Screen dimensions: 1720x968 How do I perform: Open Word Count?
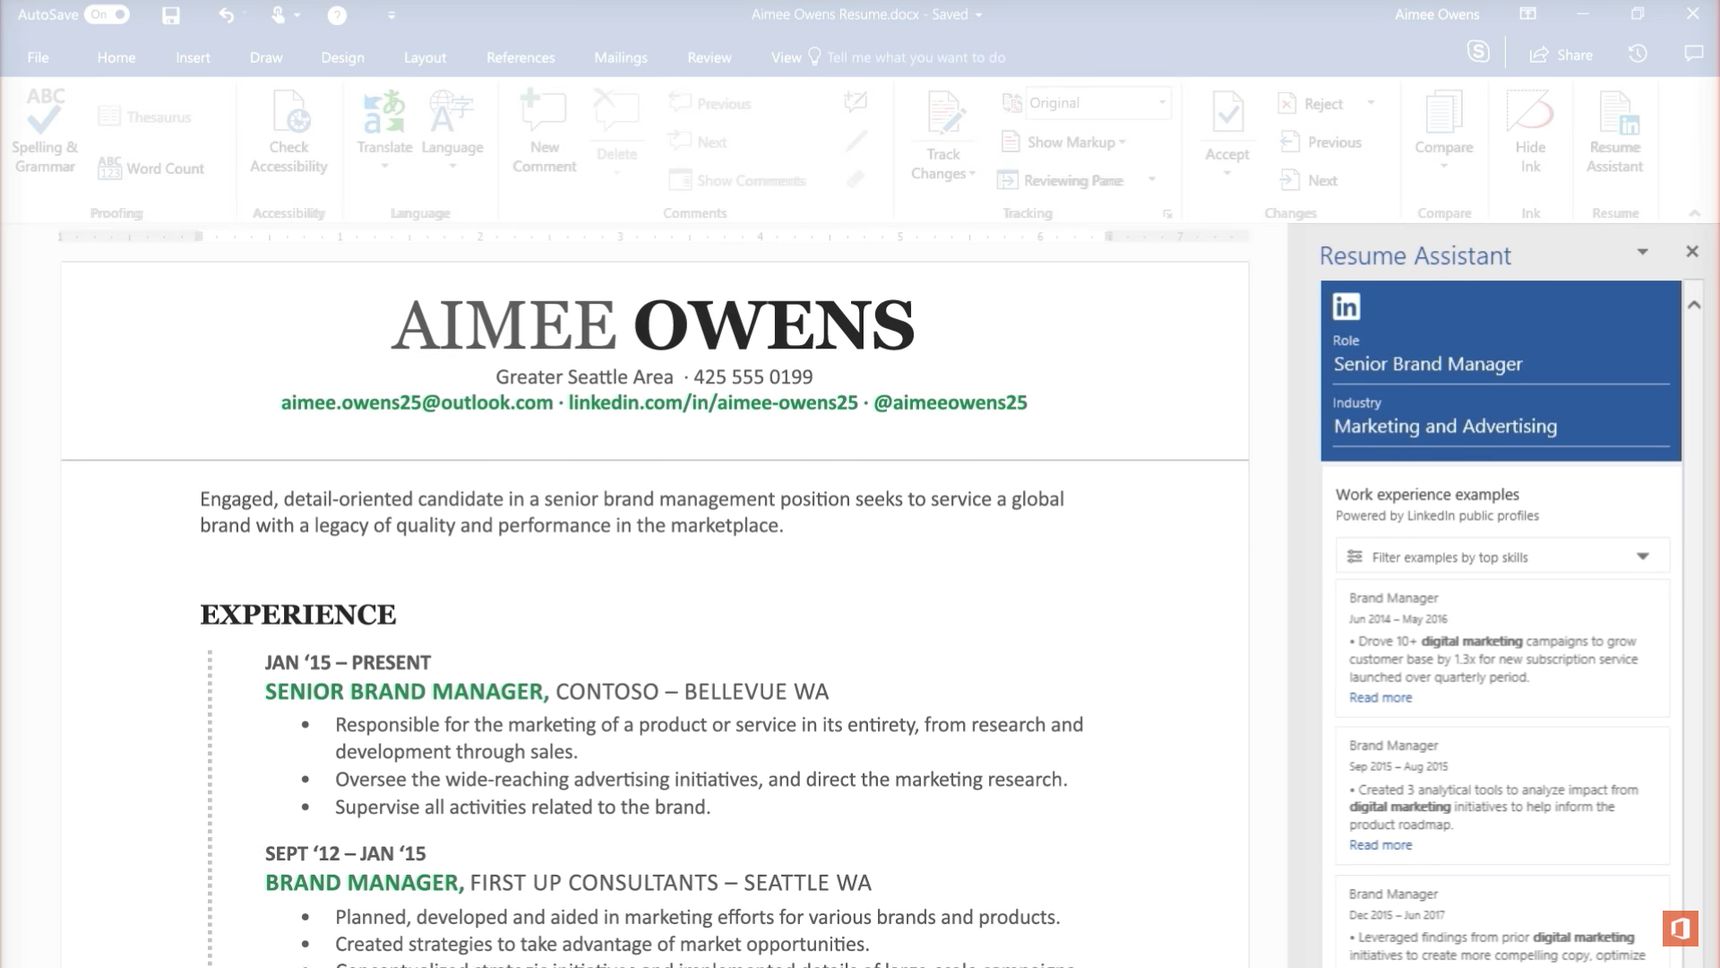pyautogui.click(x=152, y=168)
